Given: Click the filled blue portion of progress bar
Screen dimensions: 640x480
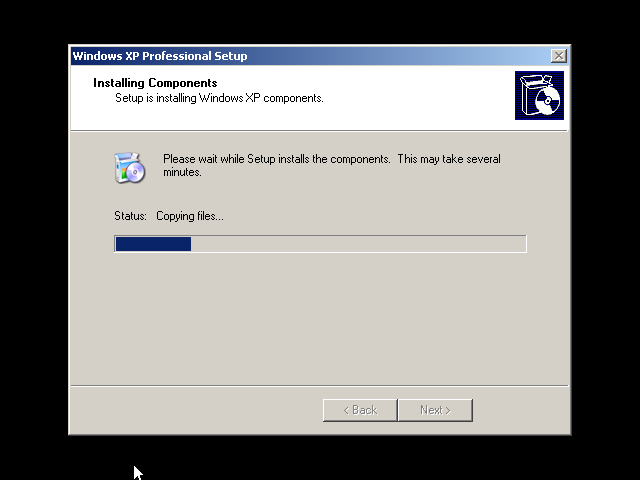Looking at the screenshot, I should pyautogui.click(x=153, y=244).
